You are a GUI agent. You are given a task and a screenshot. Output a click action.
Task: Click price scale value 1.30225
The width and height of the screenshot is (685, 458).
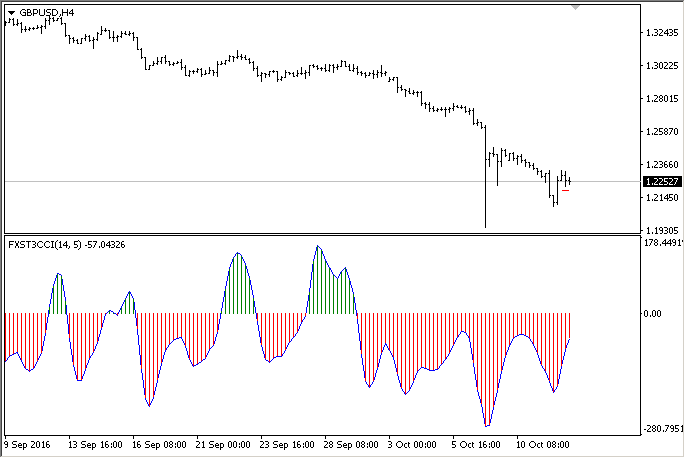point(662,66)
